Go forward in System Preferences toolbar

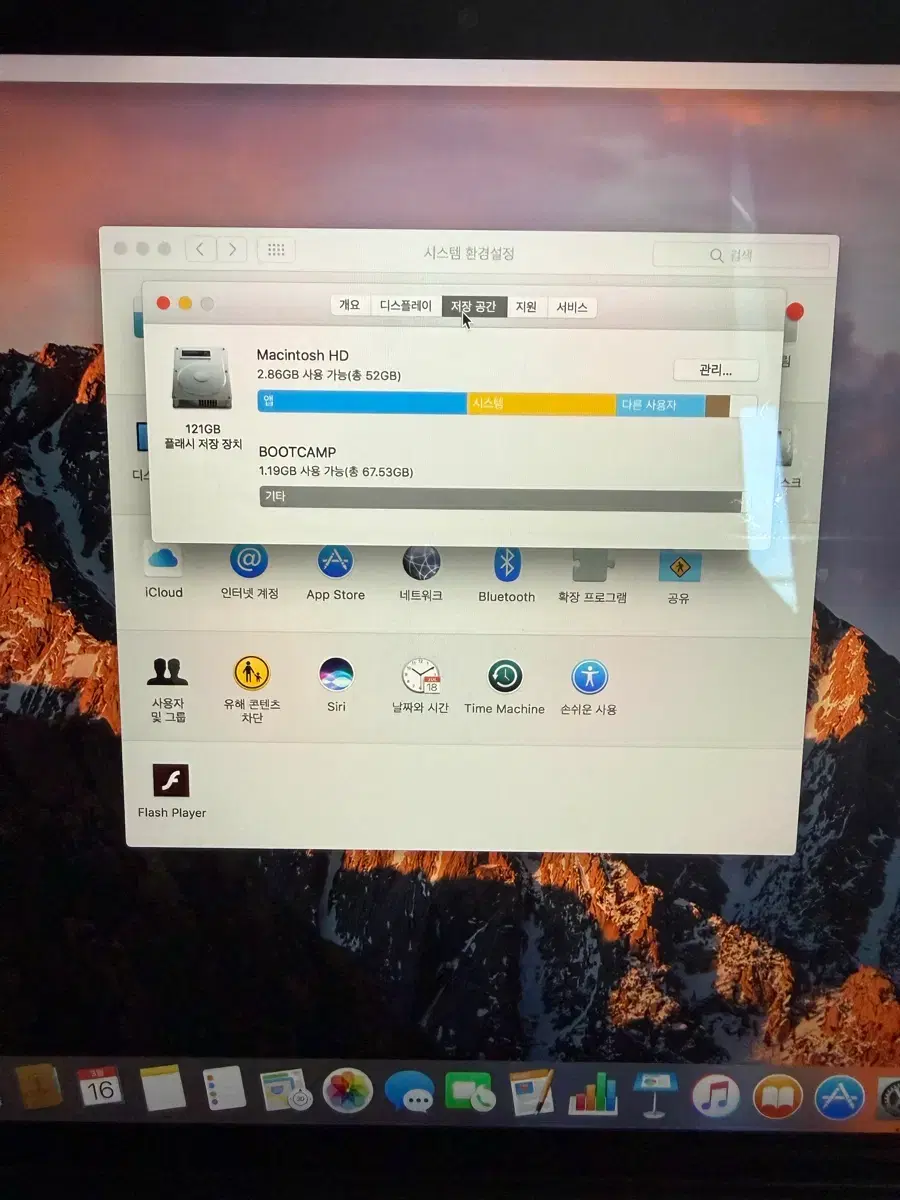click(232, 249)
